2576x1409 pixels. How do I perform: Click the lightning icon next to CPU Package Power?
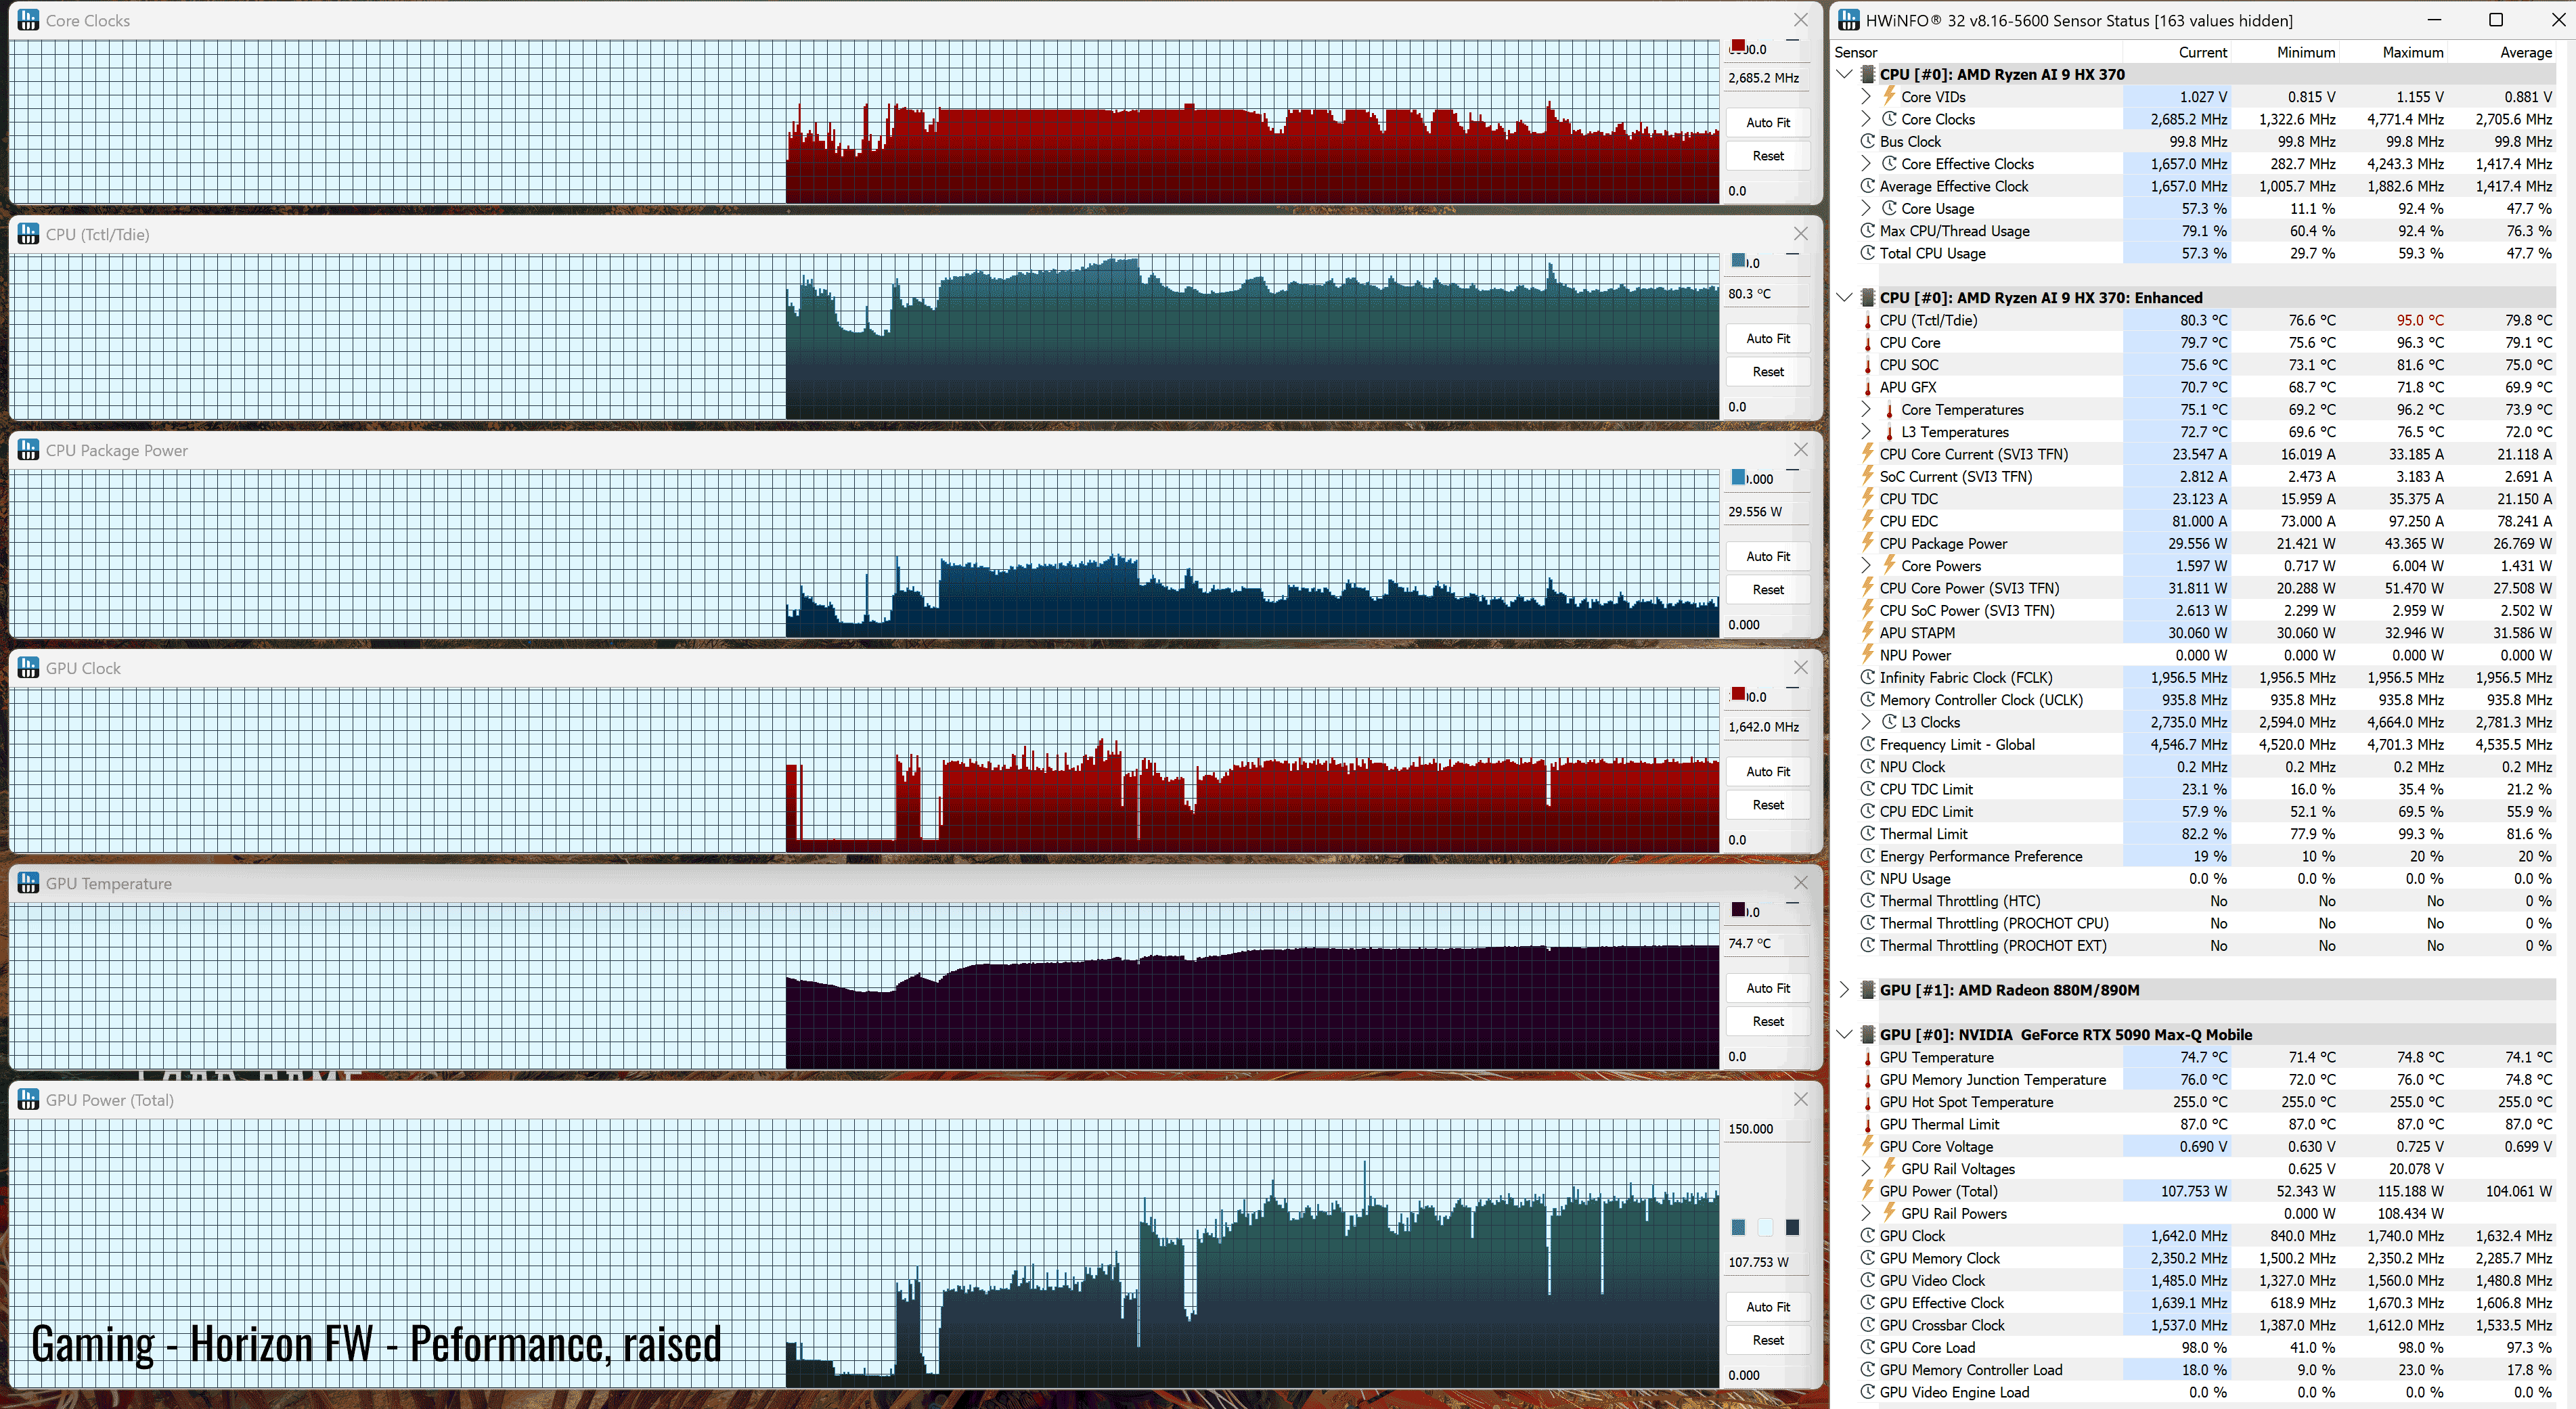coord(1867,543)
